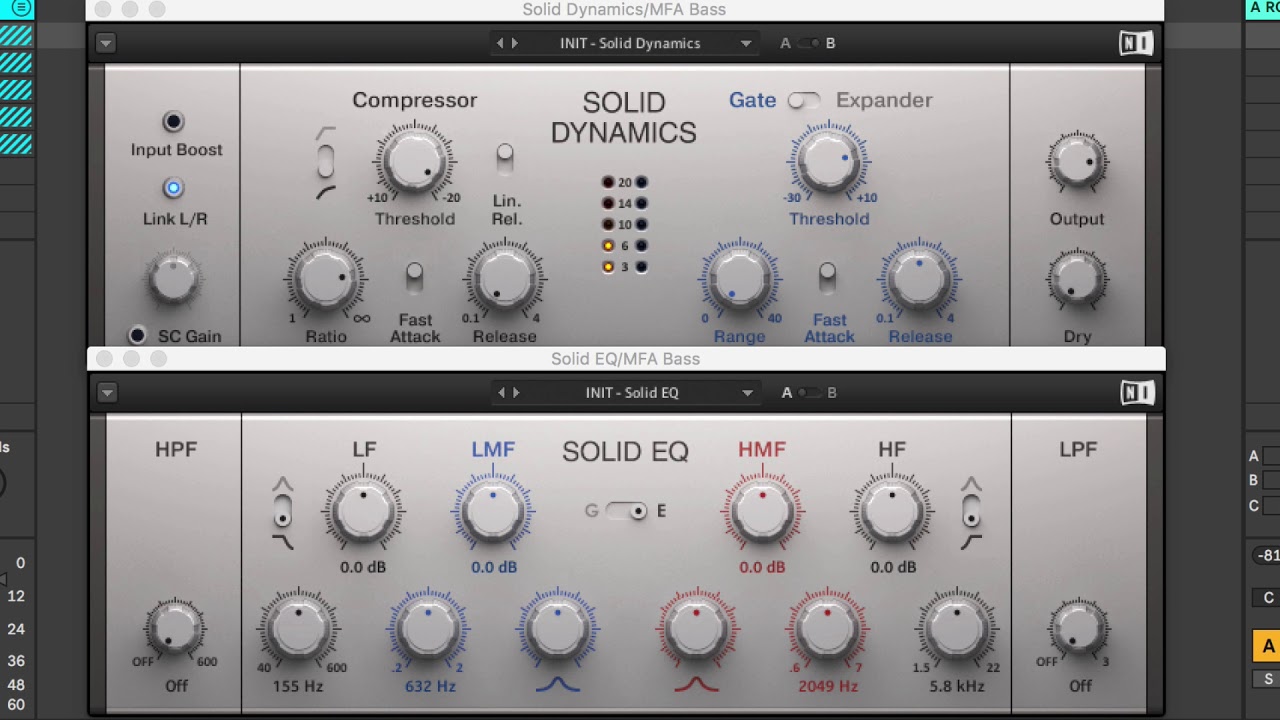Switch the G/E mode toggle in Solid EQ
Viewport: 1280px width, 720px height.
click(627, 511)
